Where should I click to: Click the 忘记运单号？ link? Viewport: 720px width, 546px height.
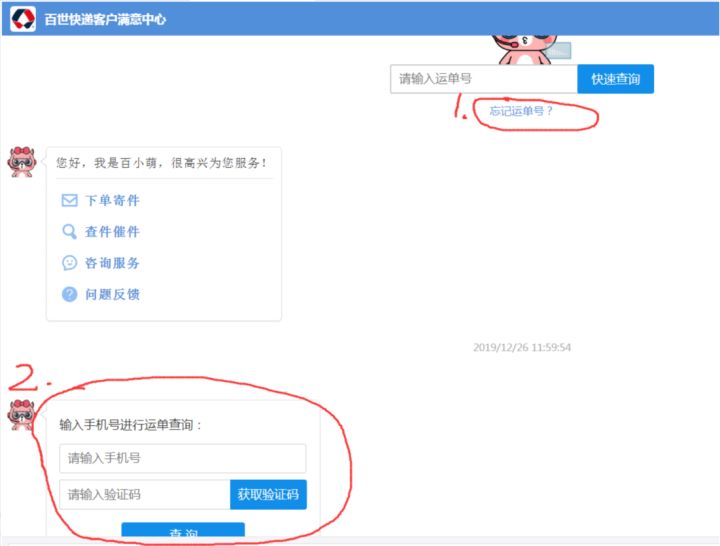[x=521, y=111]
